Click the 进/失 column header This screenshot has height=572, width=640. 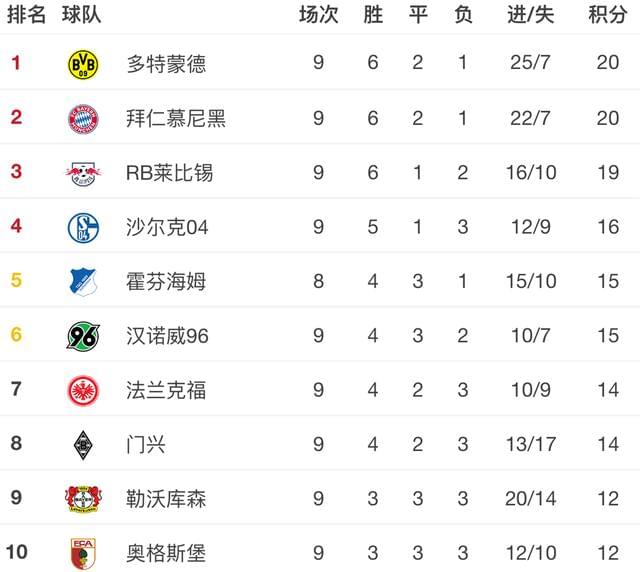(531, 15)
